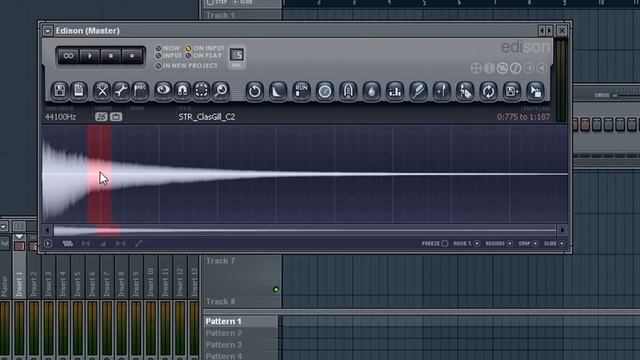
Task: Toggle the green mute dot on Track 7
Action: 276,290
